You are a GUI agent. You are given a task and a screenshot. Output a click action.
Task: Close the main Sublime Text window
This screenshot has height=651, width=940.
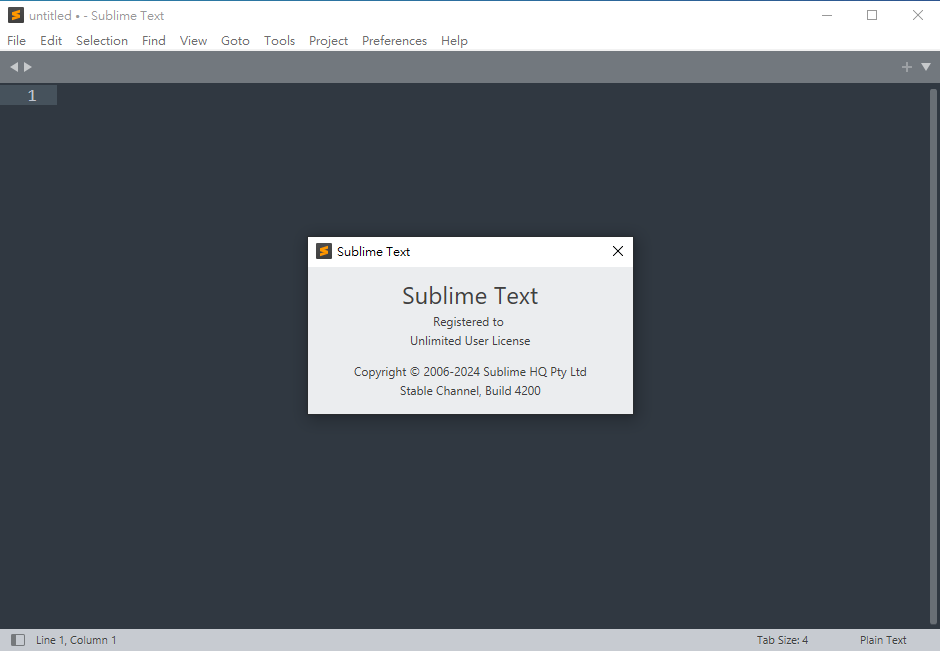coord(918,15)
